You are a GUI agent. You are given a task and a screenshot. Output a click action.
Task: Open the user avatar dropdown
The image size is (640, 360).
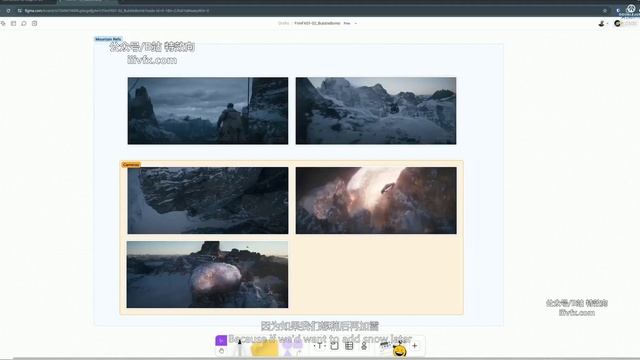[603, 24]
